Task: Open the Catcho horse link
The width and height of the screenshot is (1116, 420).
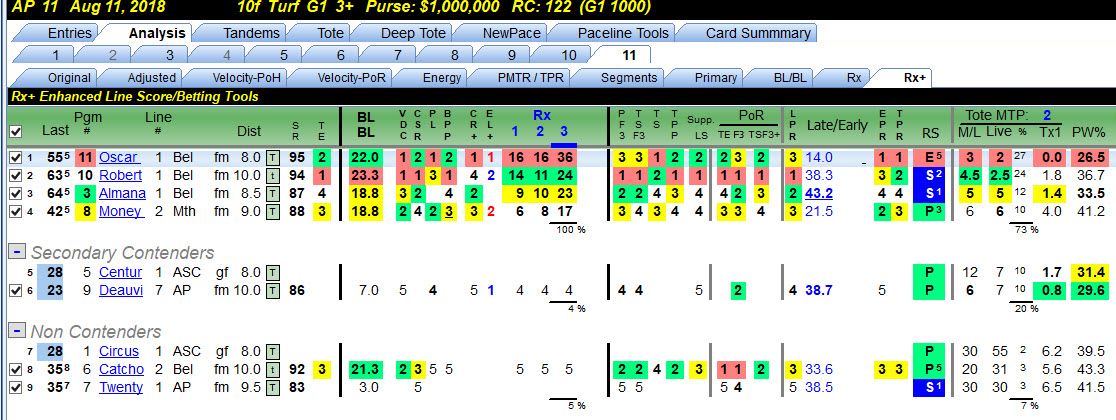Action: 121,369
